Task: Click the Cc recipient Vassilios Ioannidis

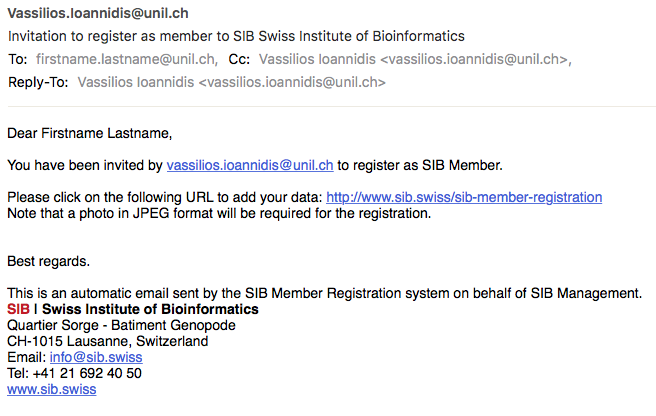Action: click(x=415, y=59)
